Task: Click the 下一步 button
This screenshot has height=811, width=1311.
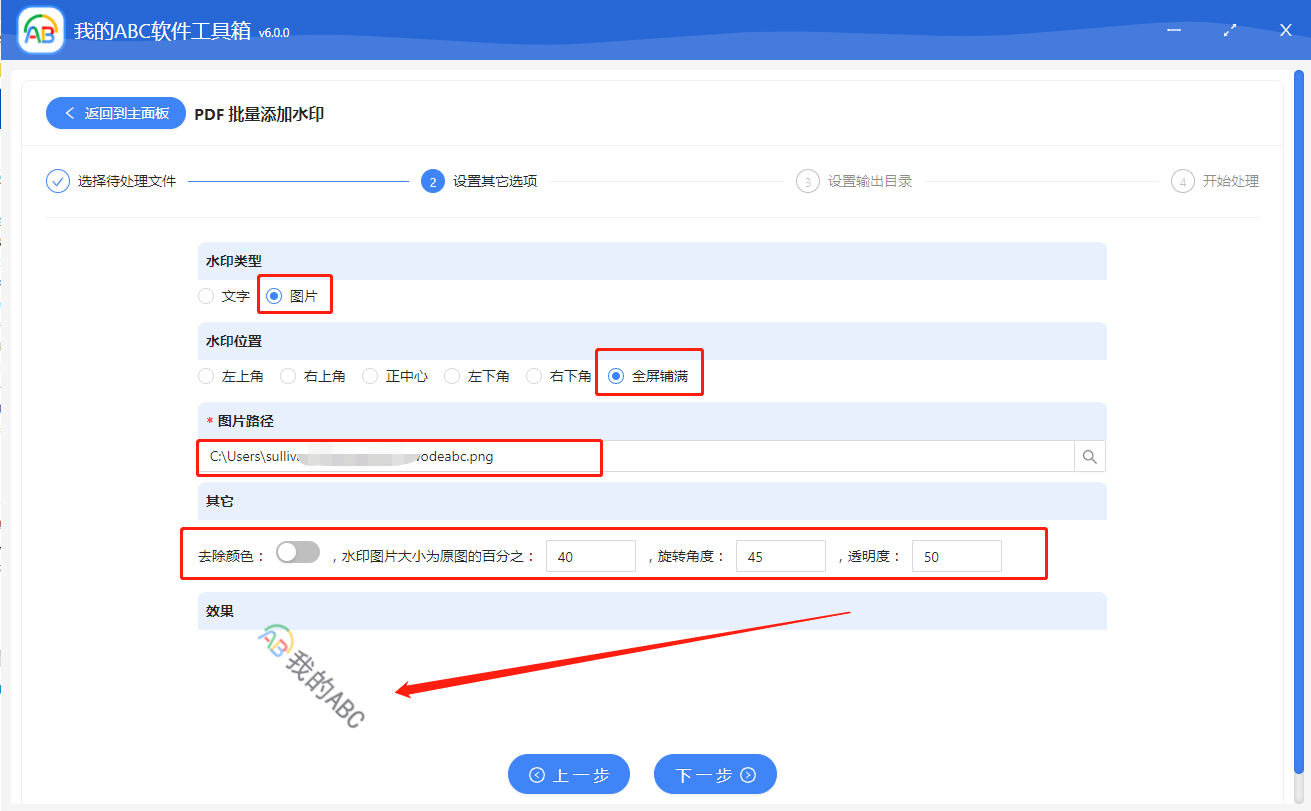Action: (x=715, y=774)
